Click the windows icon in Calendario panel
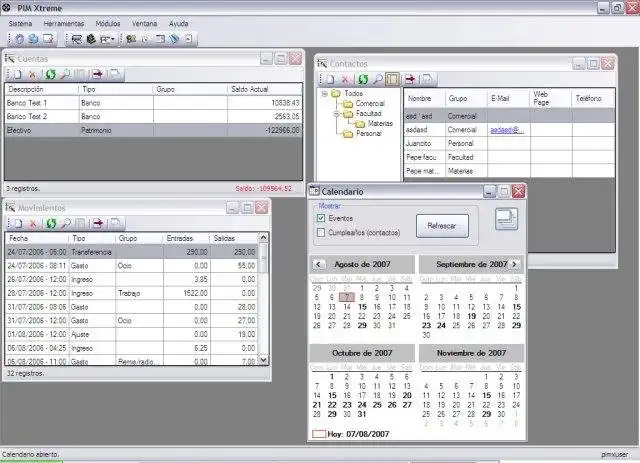The width and height of the screenshot is (640, 463). point(507,219)
